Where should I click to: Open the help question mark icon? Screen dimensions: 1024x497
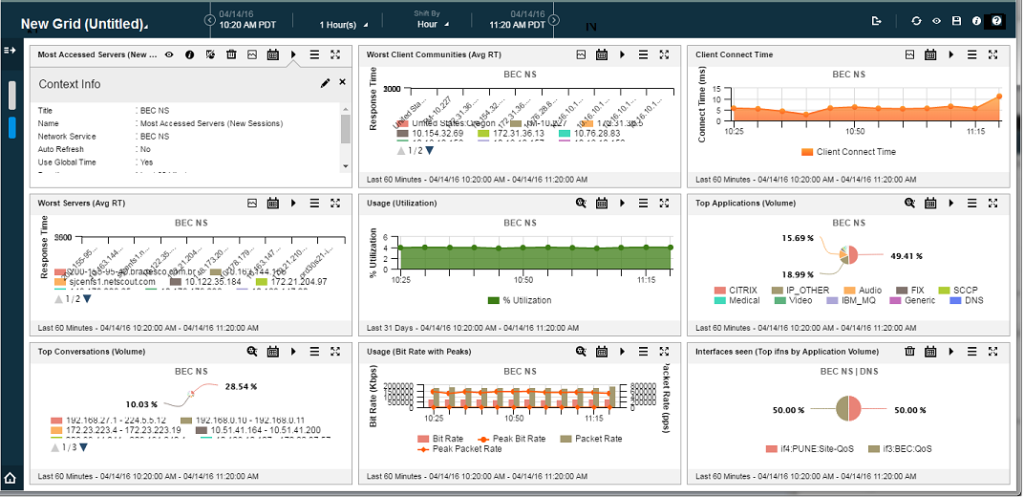pyautogui.click(x=996, y=21)
